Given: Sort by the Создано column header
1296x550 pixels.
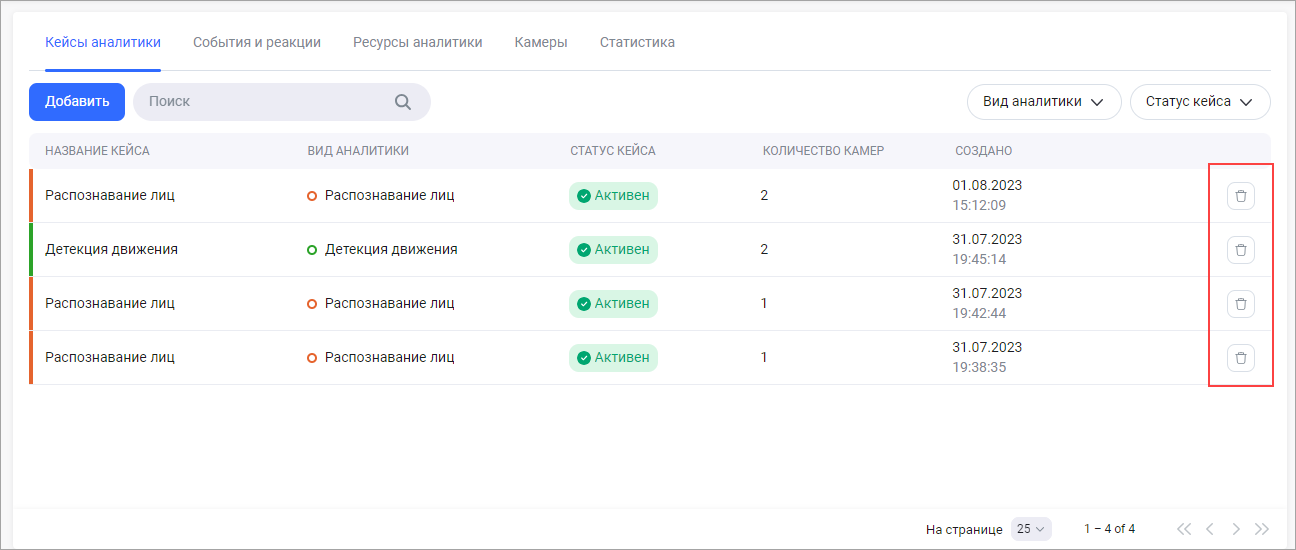Looking at the screenshot, I should click(983, 151).
